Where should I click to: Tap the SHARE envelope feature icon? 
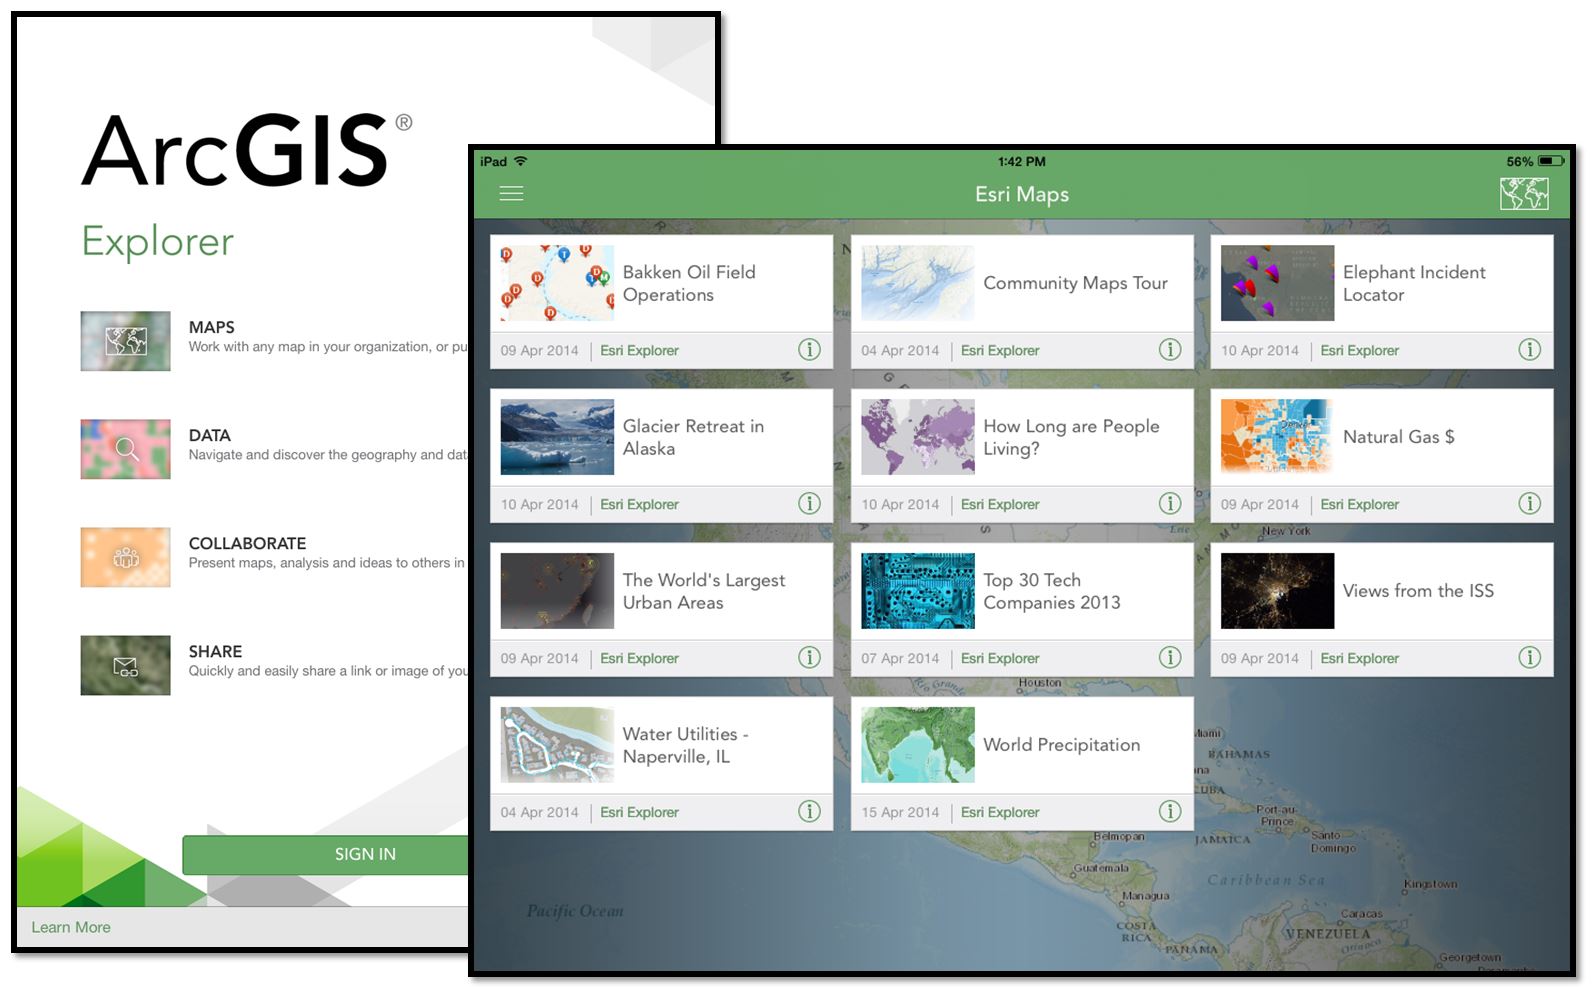click(126, 665)
